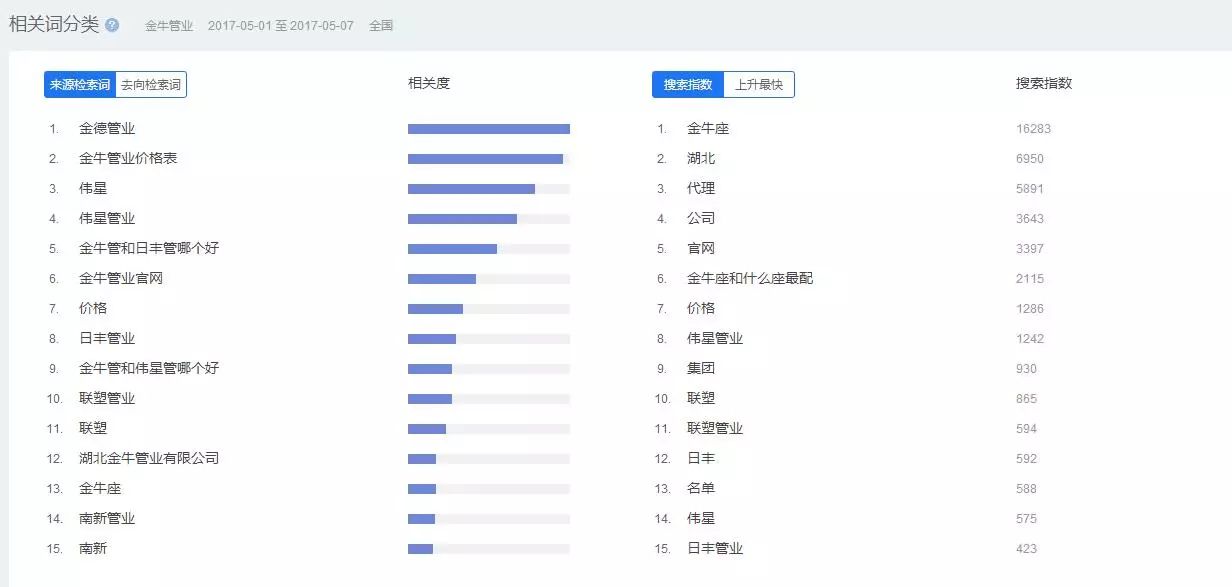Click the 金牛管业 keyword in header
The width and height of the screenshot is (1232, 587).
tap(169, 26)
